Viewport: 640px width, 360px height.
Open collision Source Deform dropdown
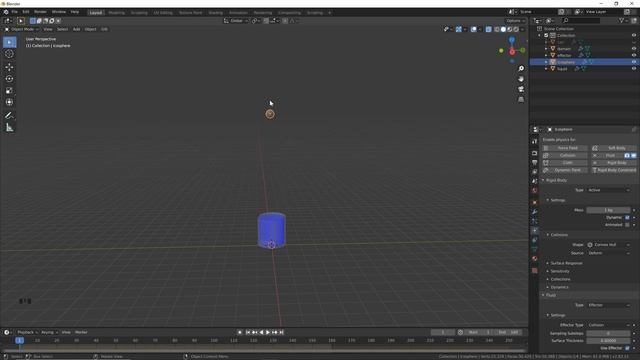[x=609, y=253]
